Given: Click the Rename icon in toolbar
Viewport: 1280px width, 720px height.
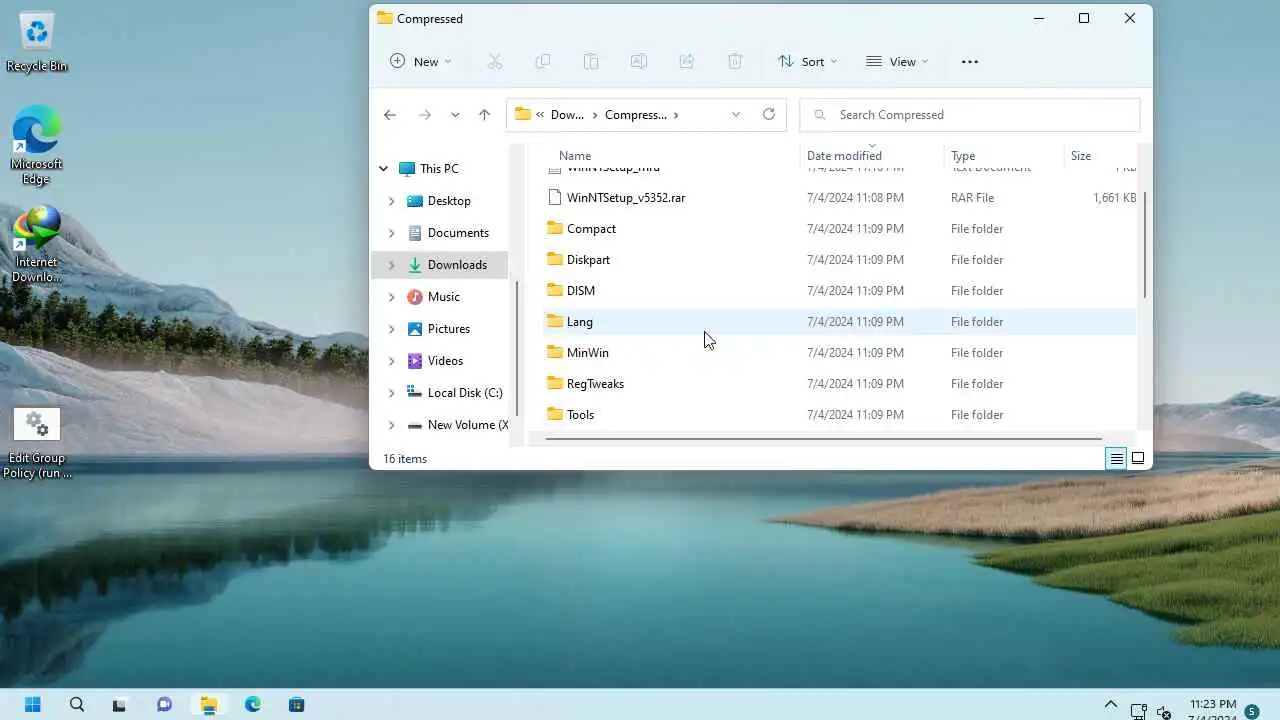Looking at the screenshot, I should point(639,61).
